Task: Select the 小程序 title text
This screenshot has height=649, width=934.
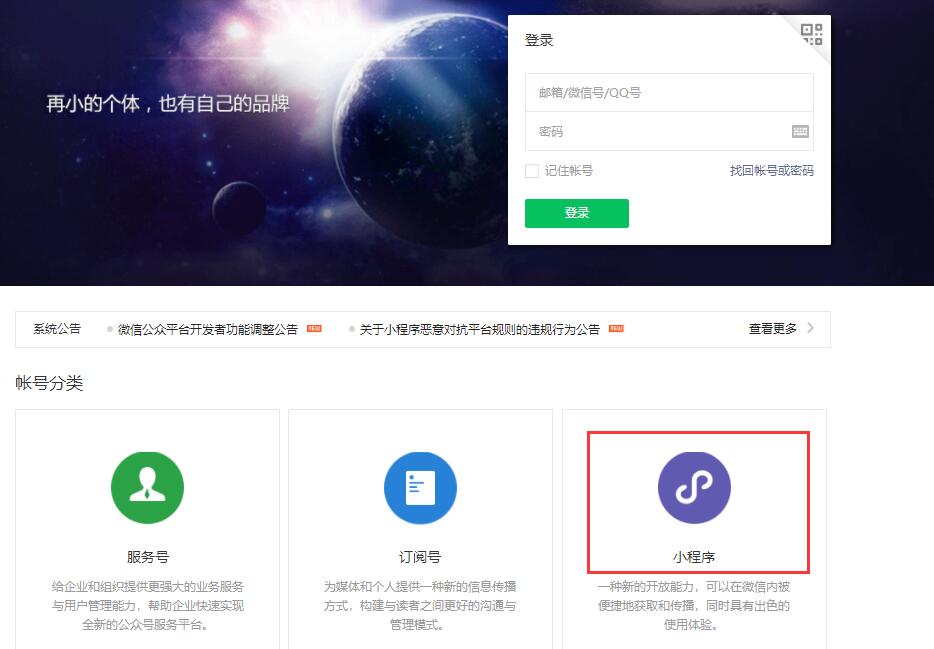Action: 694,557
